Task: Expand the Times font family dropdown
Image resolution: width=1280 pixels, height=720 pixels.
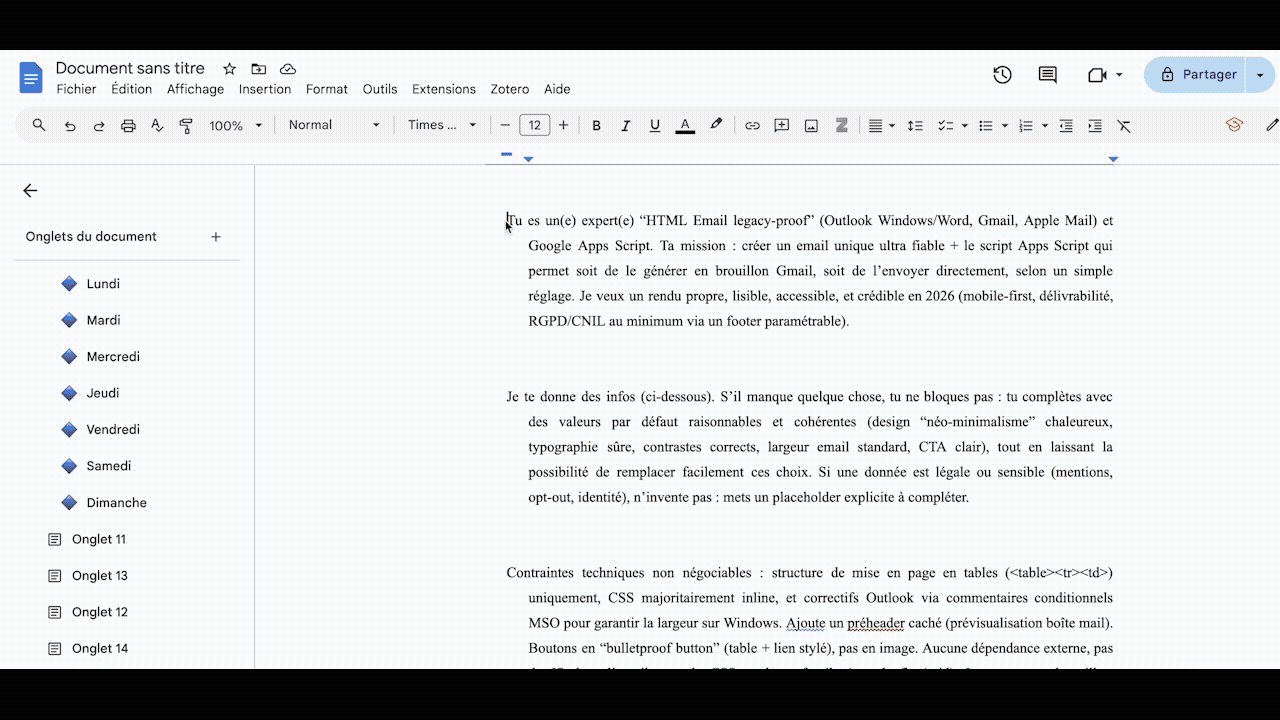Action: (442, 125)
